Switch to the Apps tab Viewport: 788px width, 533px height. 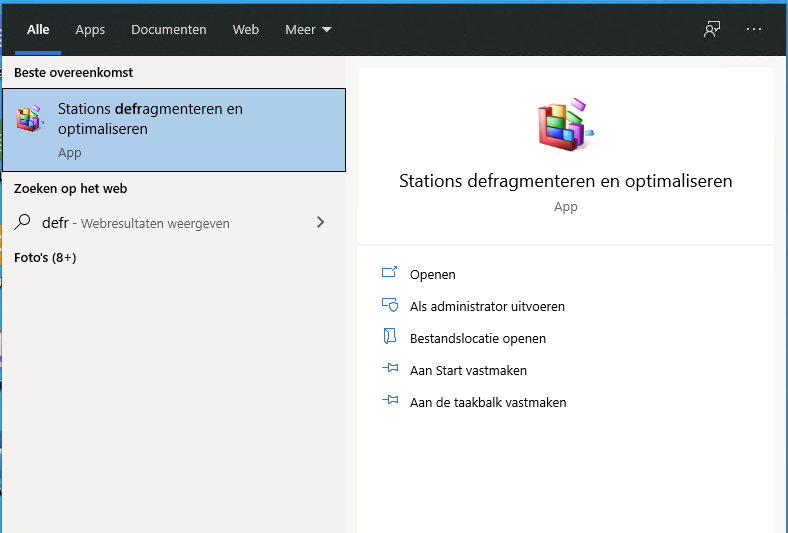pos(90,30)
